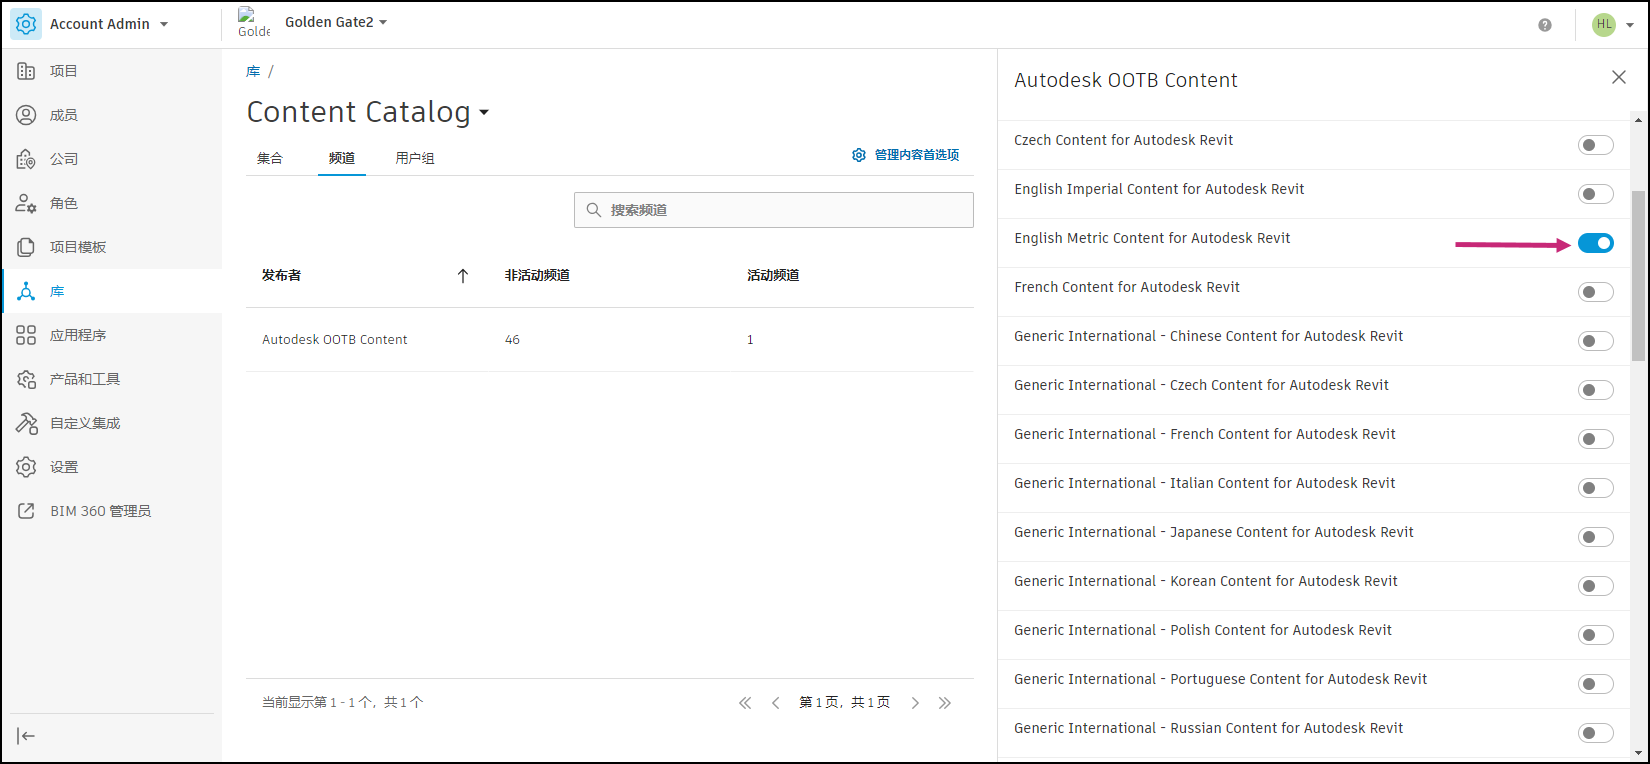1650x764 pixels.
Task: Open the 设置 settings sidebar icon
Action: [x=26, y=467]
